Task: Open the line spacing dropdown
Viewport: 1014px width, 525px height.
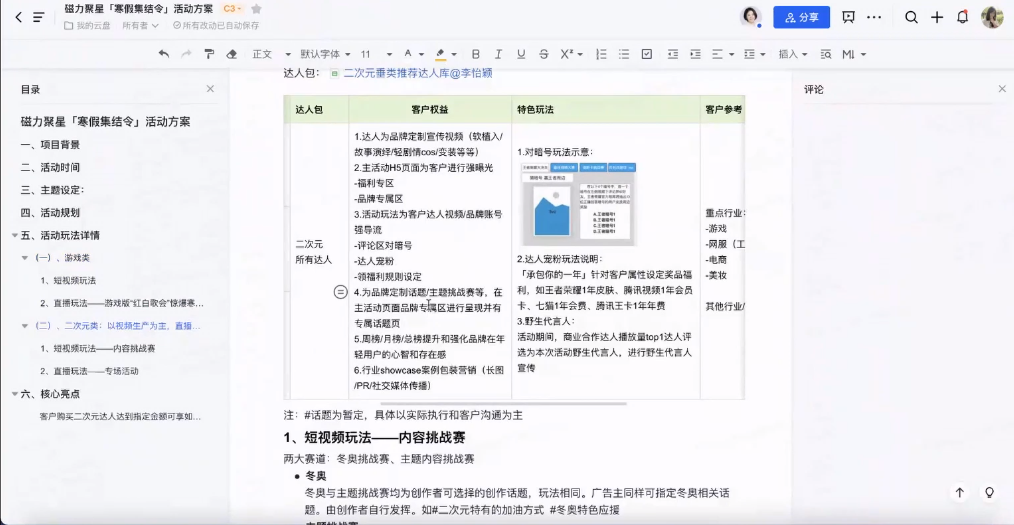Action: (x=754, y=54)
